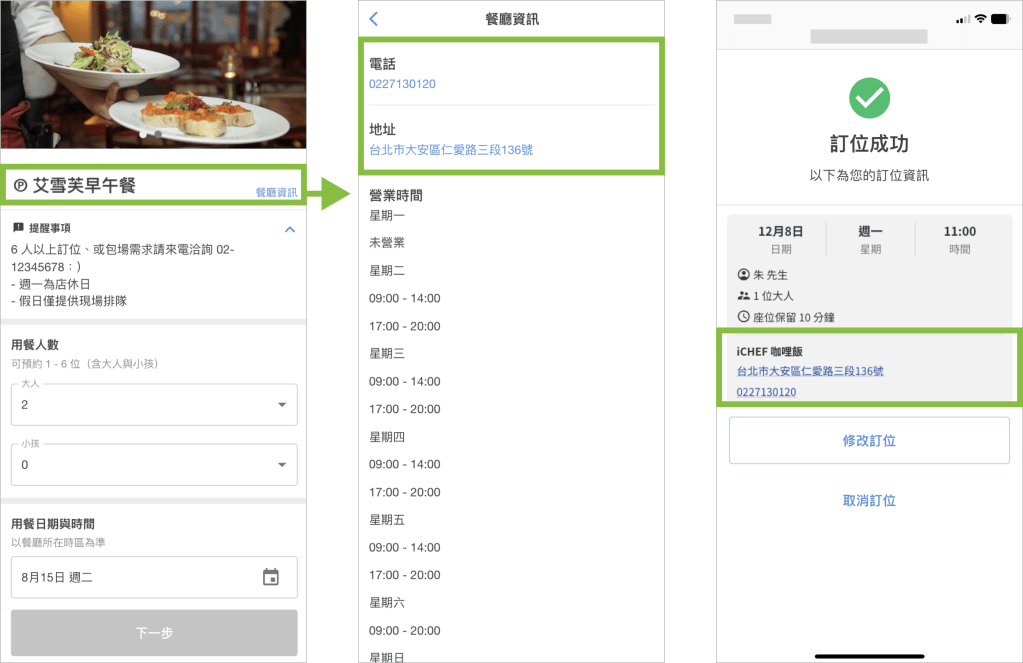
Task: Click the calendar icon in date field
Action: coord(271,577)
